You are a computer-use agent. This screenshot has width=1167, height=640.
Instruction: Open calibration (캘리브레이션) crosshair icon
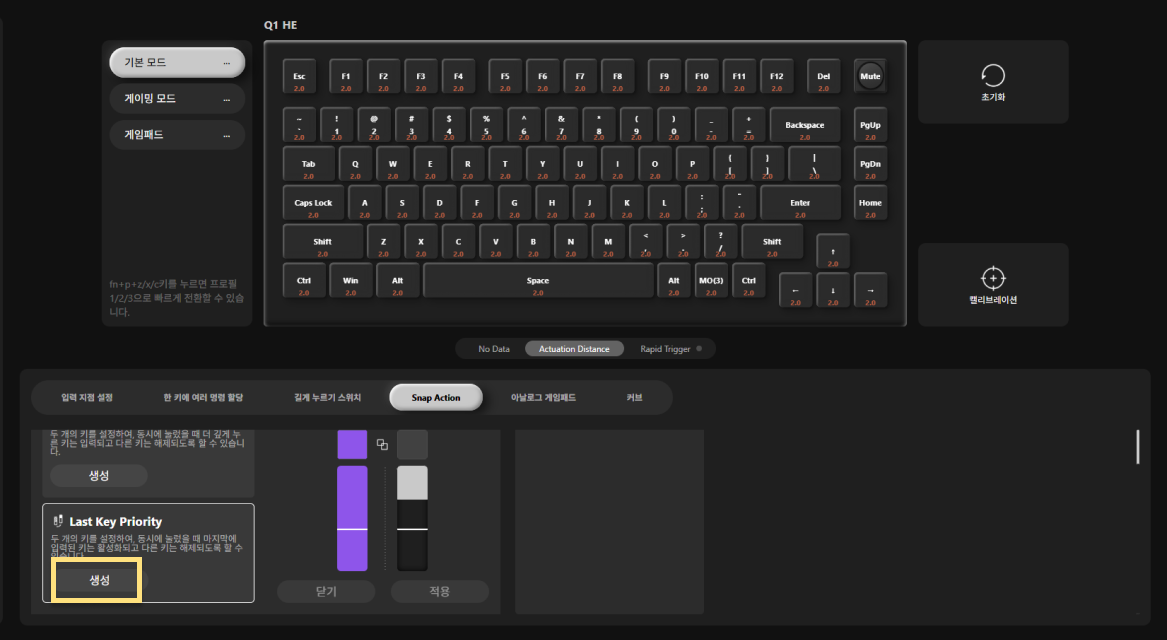click(x=993, y=278)
